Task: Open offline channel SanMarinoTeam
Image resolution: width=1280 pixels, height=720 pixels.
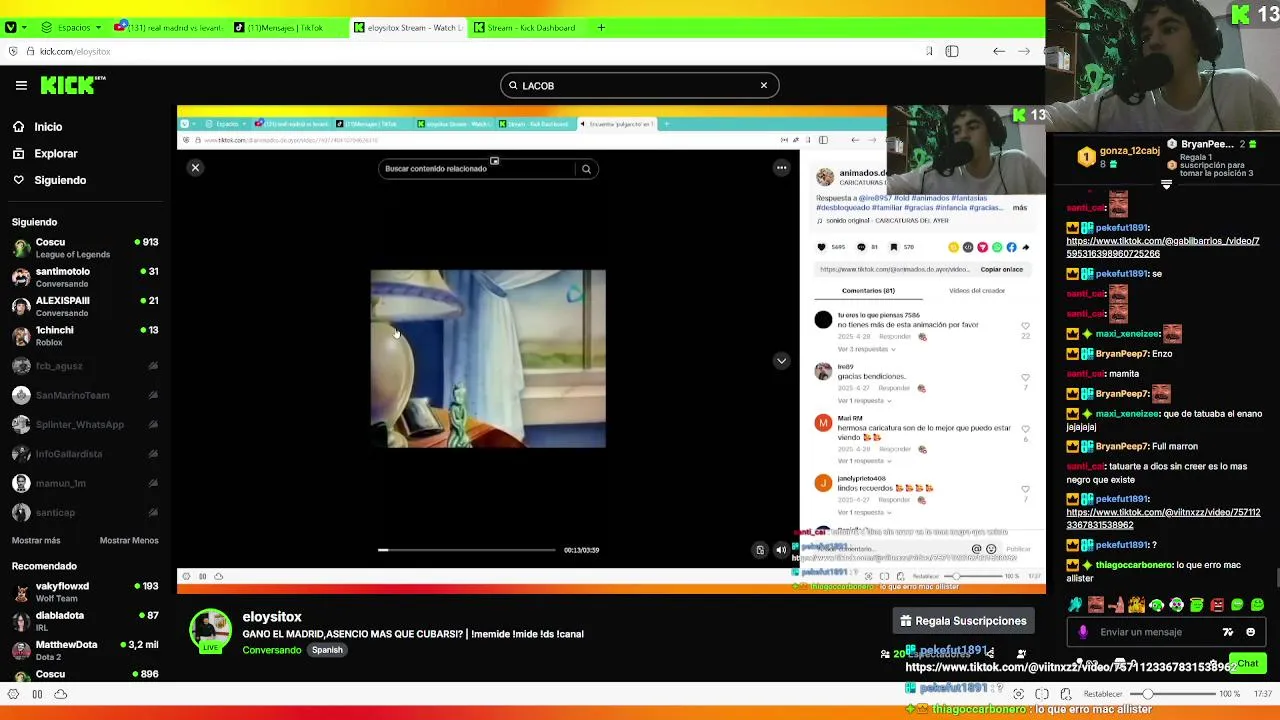Action: [85, 395]
